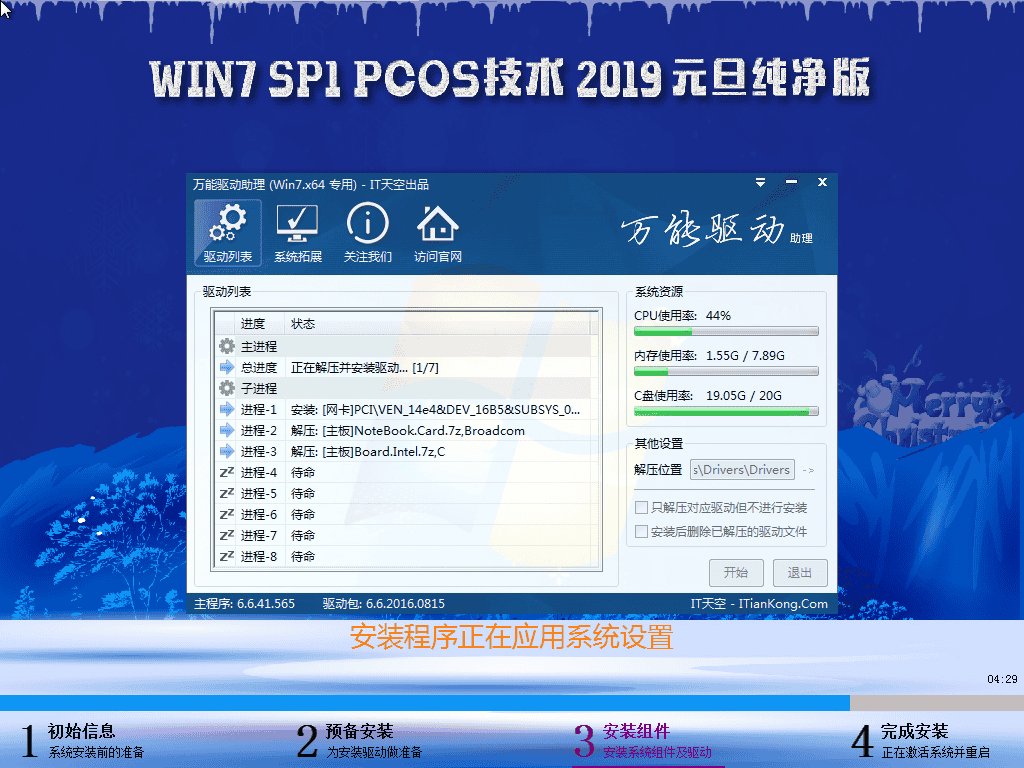Close the 万能驱动助理 window

point(822,182)
